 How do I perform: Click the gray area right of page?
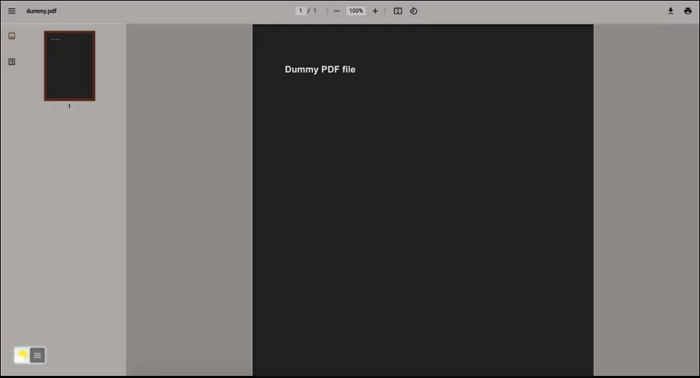click(x=646, y=200)
